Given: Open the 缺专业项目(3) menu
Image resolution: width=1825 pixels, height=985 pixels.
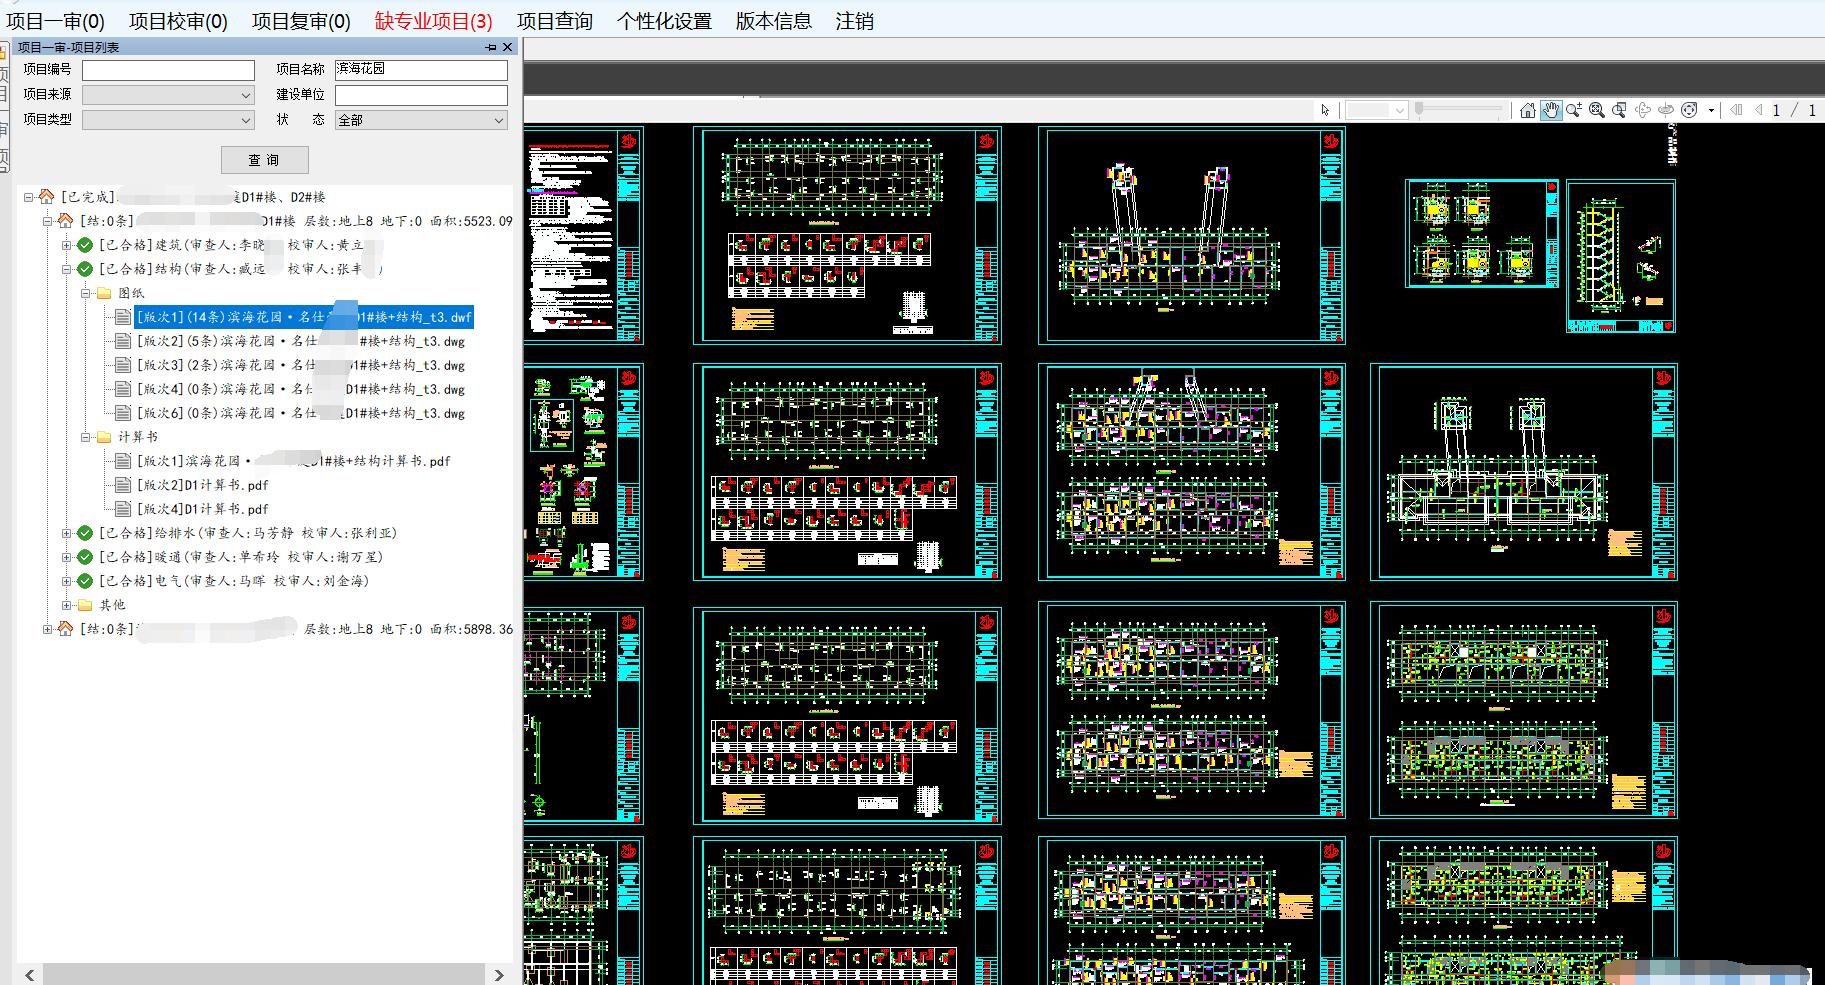Looking at the screenshot, I should coord(433,21).
